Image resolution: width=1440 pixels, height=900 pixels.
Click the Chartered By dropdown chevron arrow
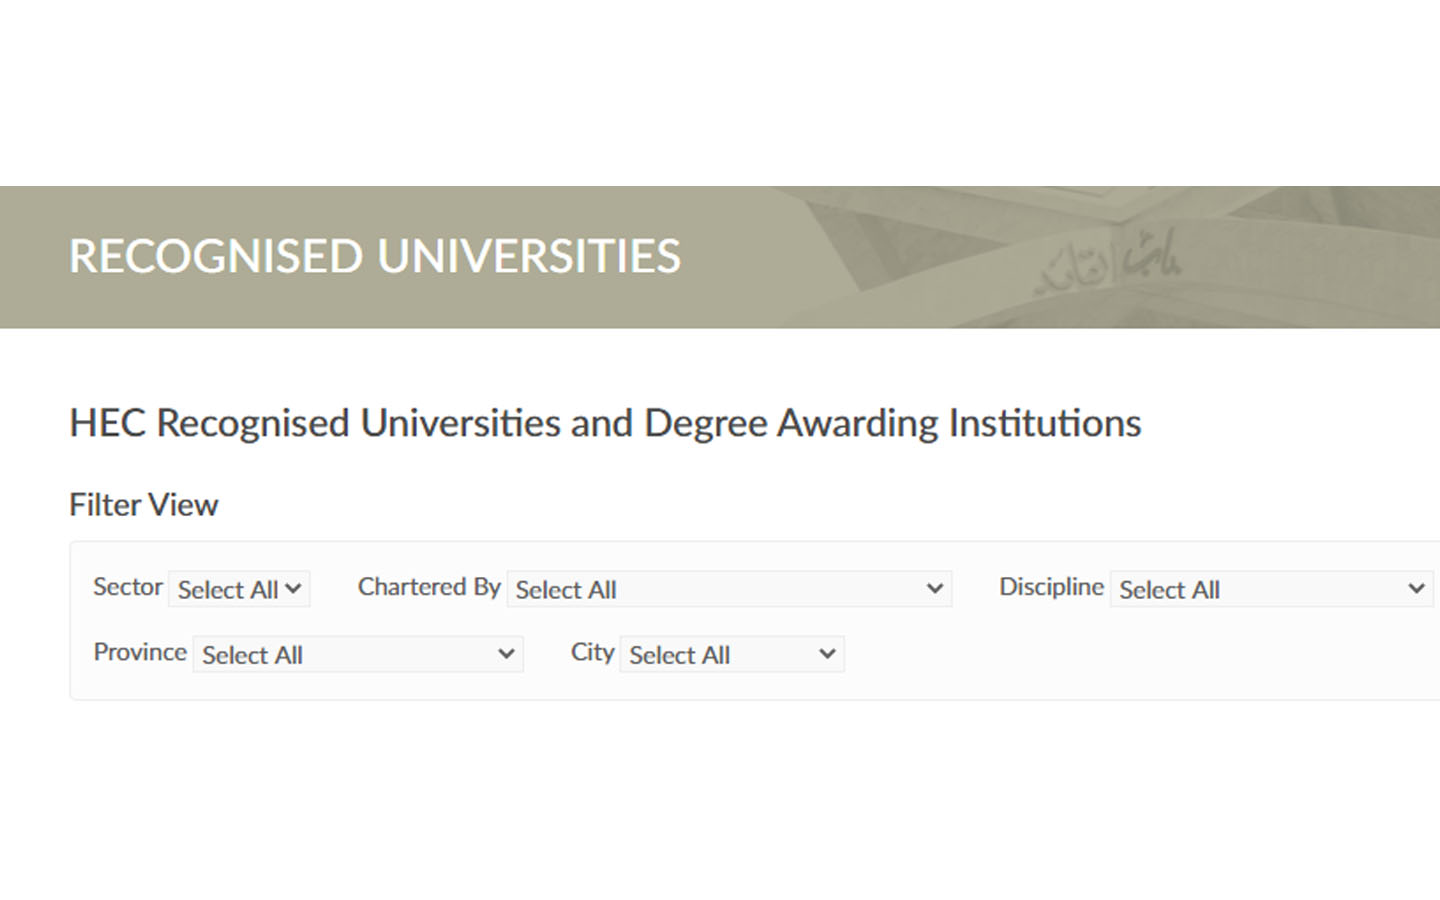pos(935,589)
